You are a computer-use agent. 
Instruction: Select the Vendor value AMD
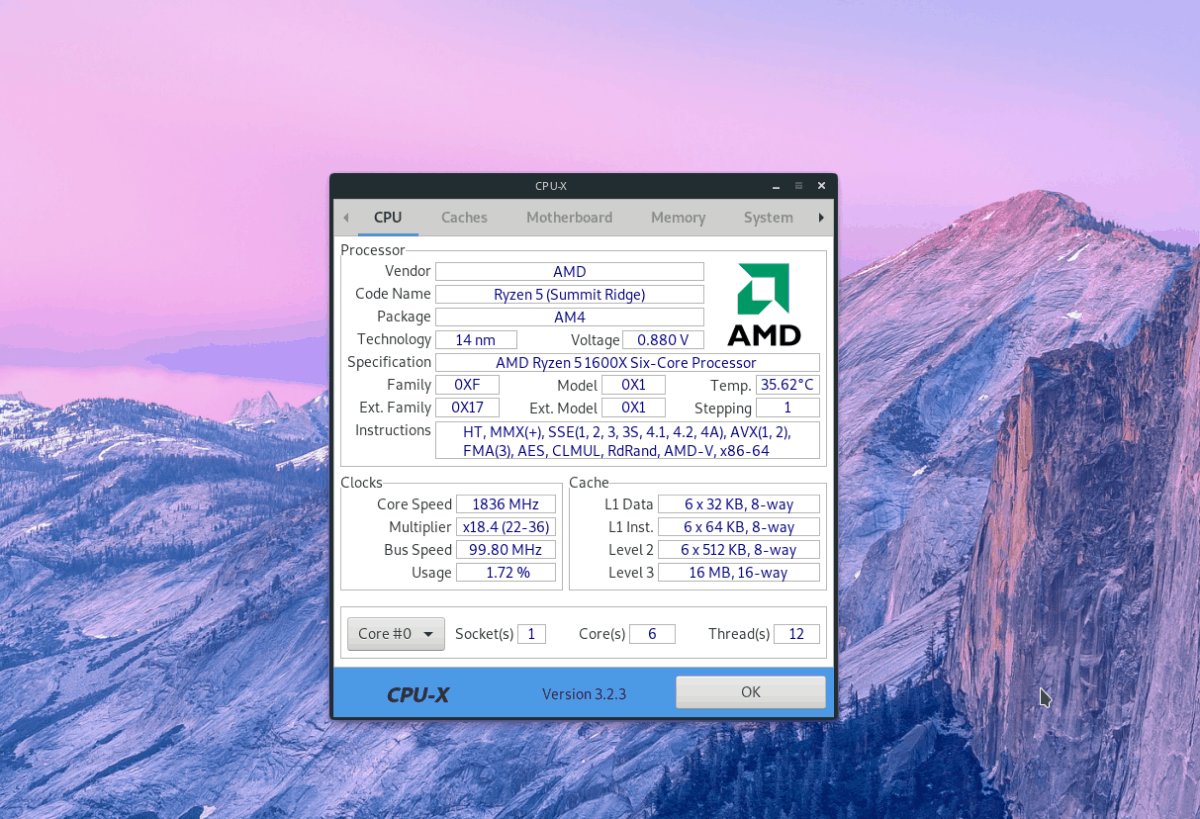click(570, 272)
